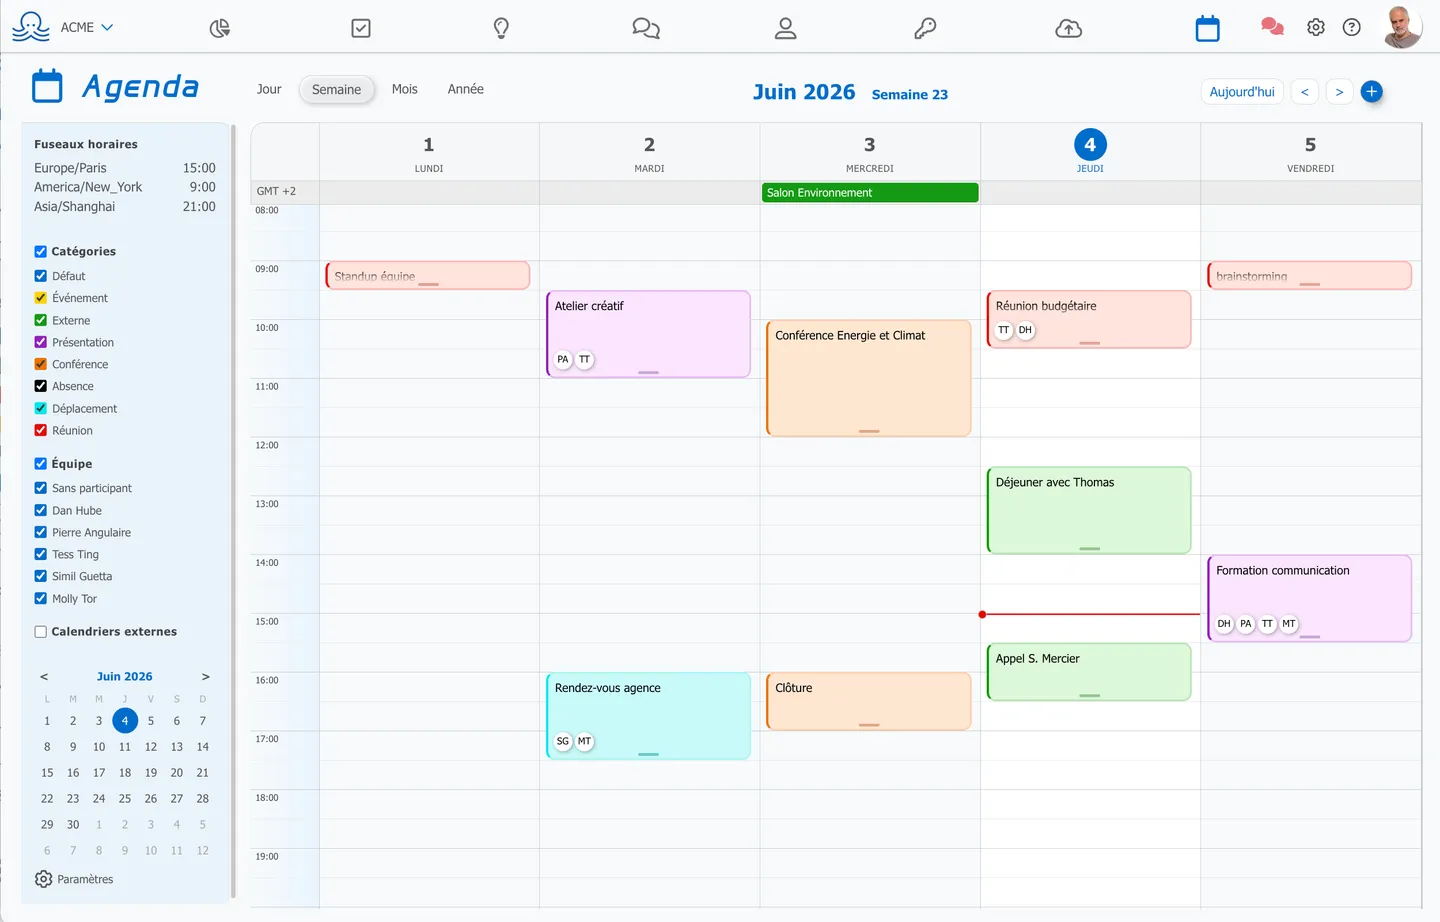Image resolution: width=1440 pixels, height=922 pixels.
Task: Switch to Mois view
Action: (x=405, y=89)
